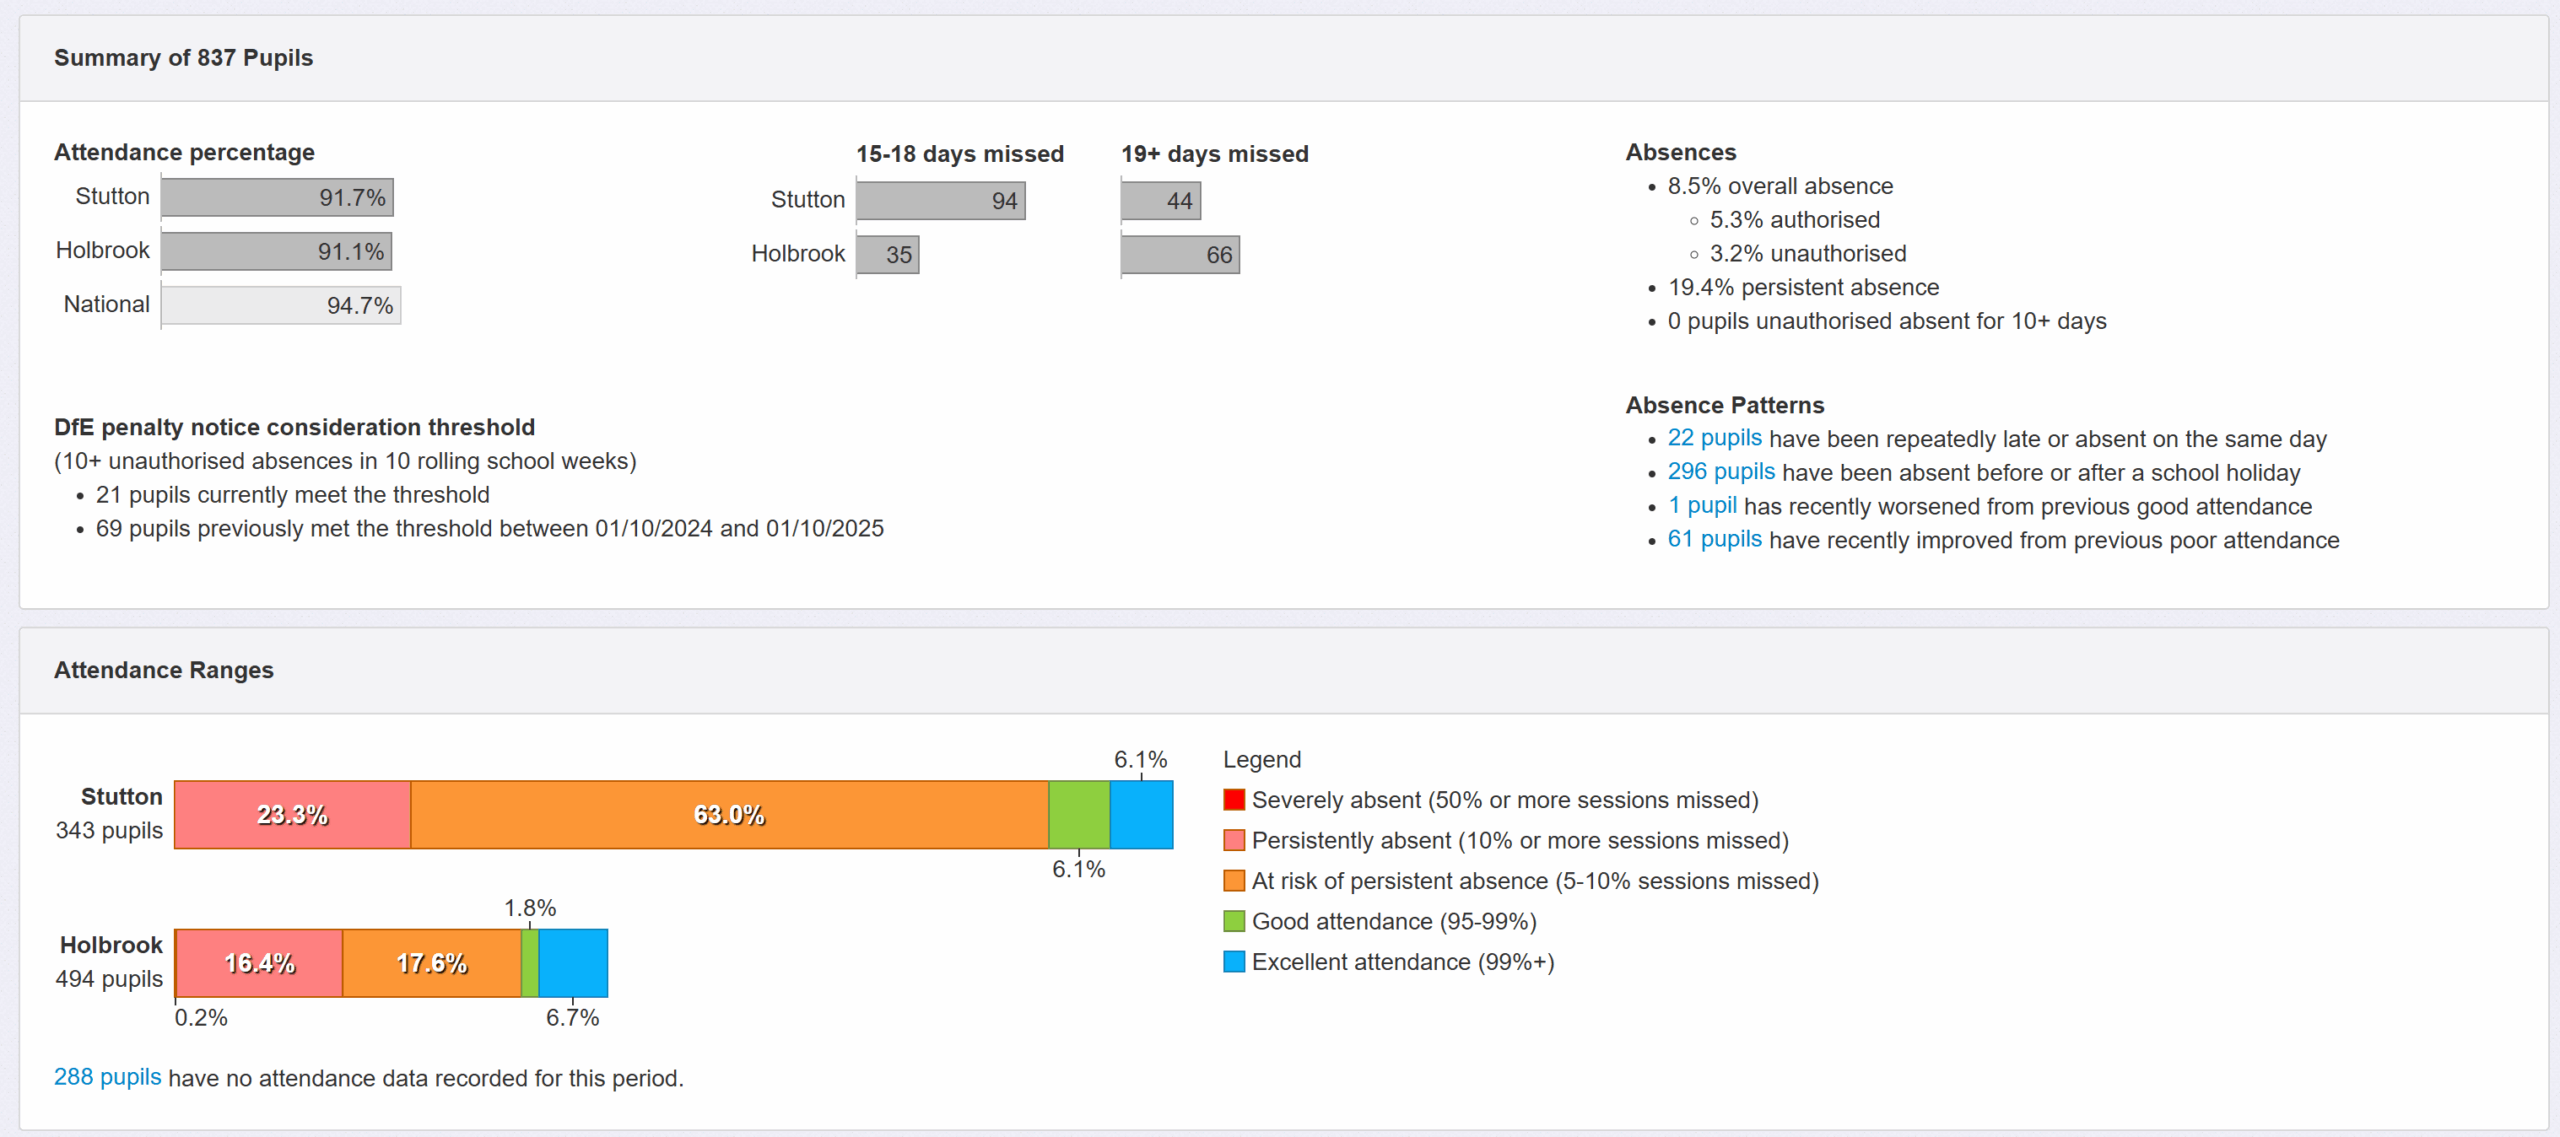Click the red Severely absent legend swatch
The image size is (2560, 1137).
click(1234, 800)
